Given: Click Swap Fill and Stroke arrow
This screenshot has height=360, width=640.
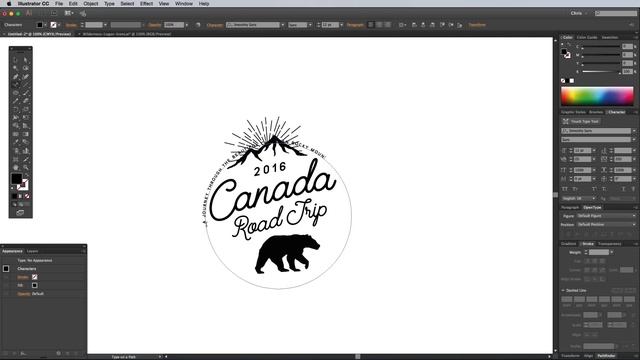Looking at the screenshot, I should click(x=27, y=176).
